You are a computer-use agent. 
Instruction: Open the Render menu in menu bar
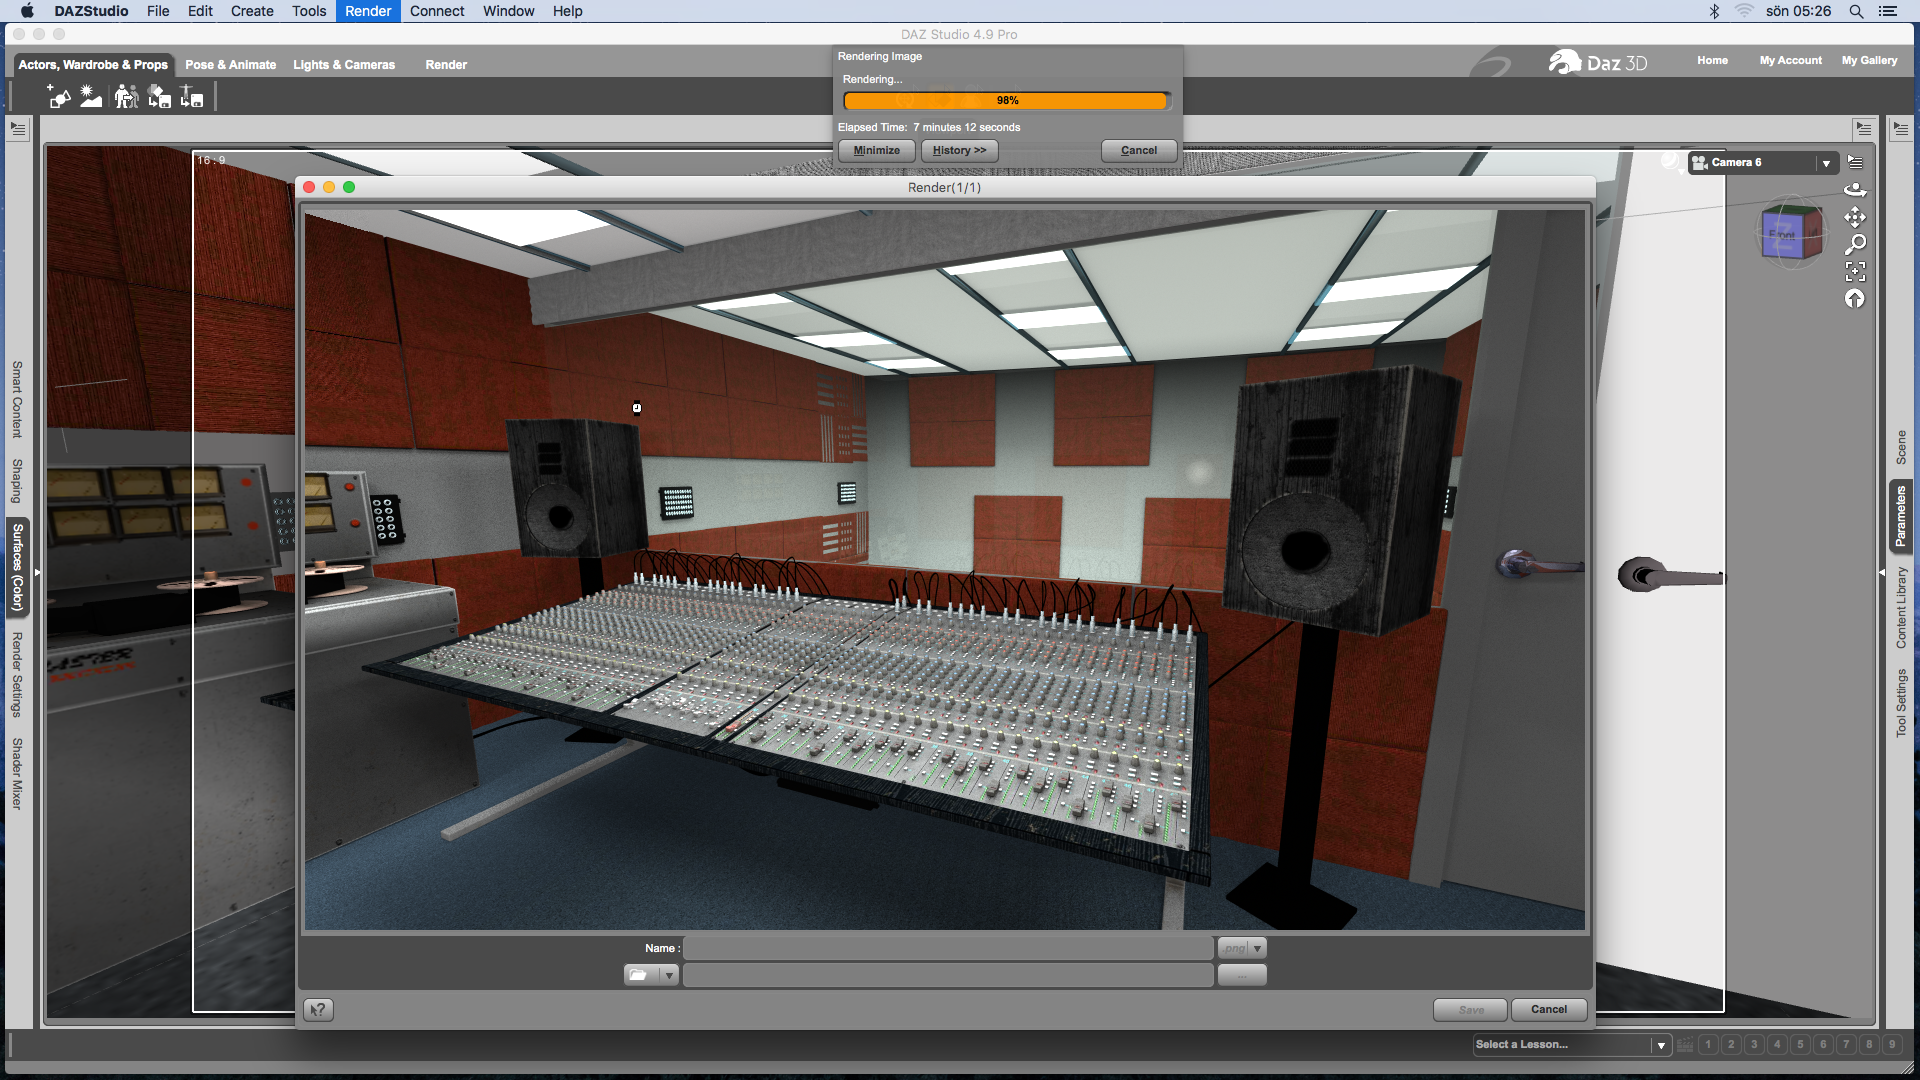368,11
